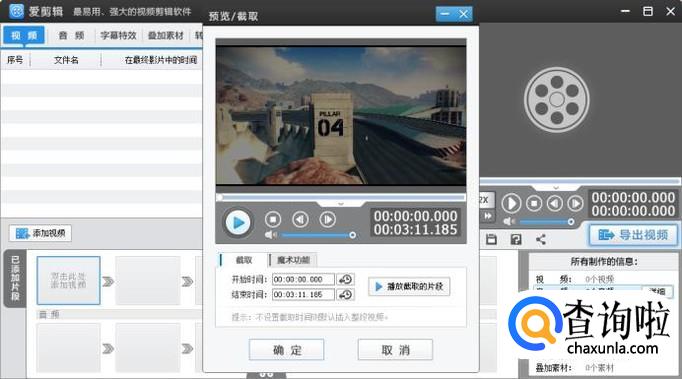This screenshot has height=379, width=682.
Task: Click the fast-forward icon below 2X
Action: click(488, 216)
